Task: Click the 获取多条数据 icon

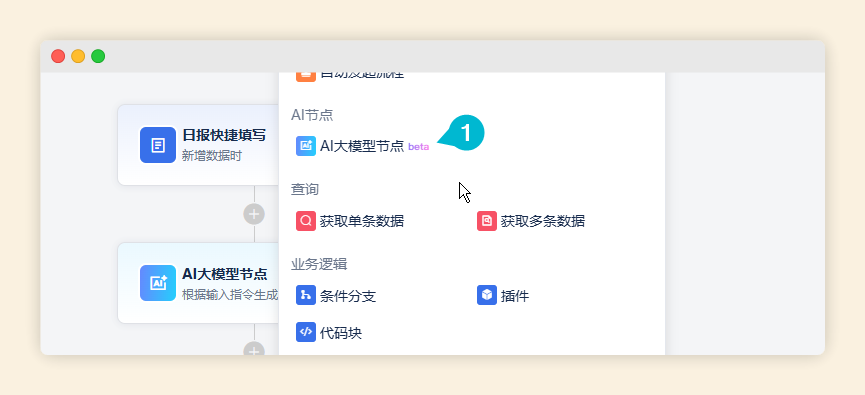Action: [x=487, y=221]
